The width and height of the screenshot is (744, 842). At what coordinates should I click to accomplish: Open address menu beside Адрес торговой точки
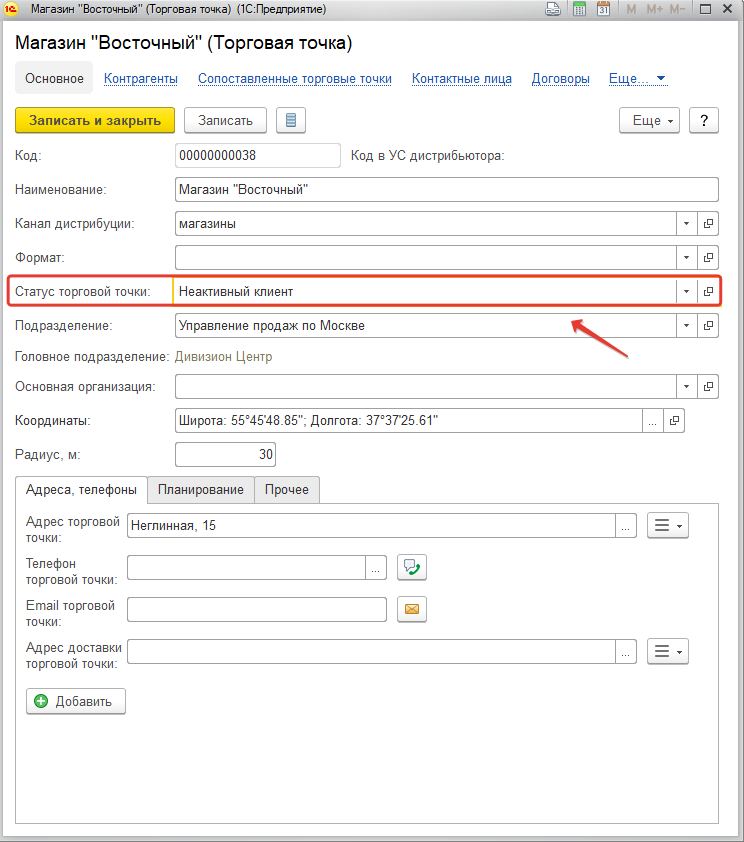click(667, 525)
